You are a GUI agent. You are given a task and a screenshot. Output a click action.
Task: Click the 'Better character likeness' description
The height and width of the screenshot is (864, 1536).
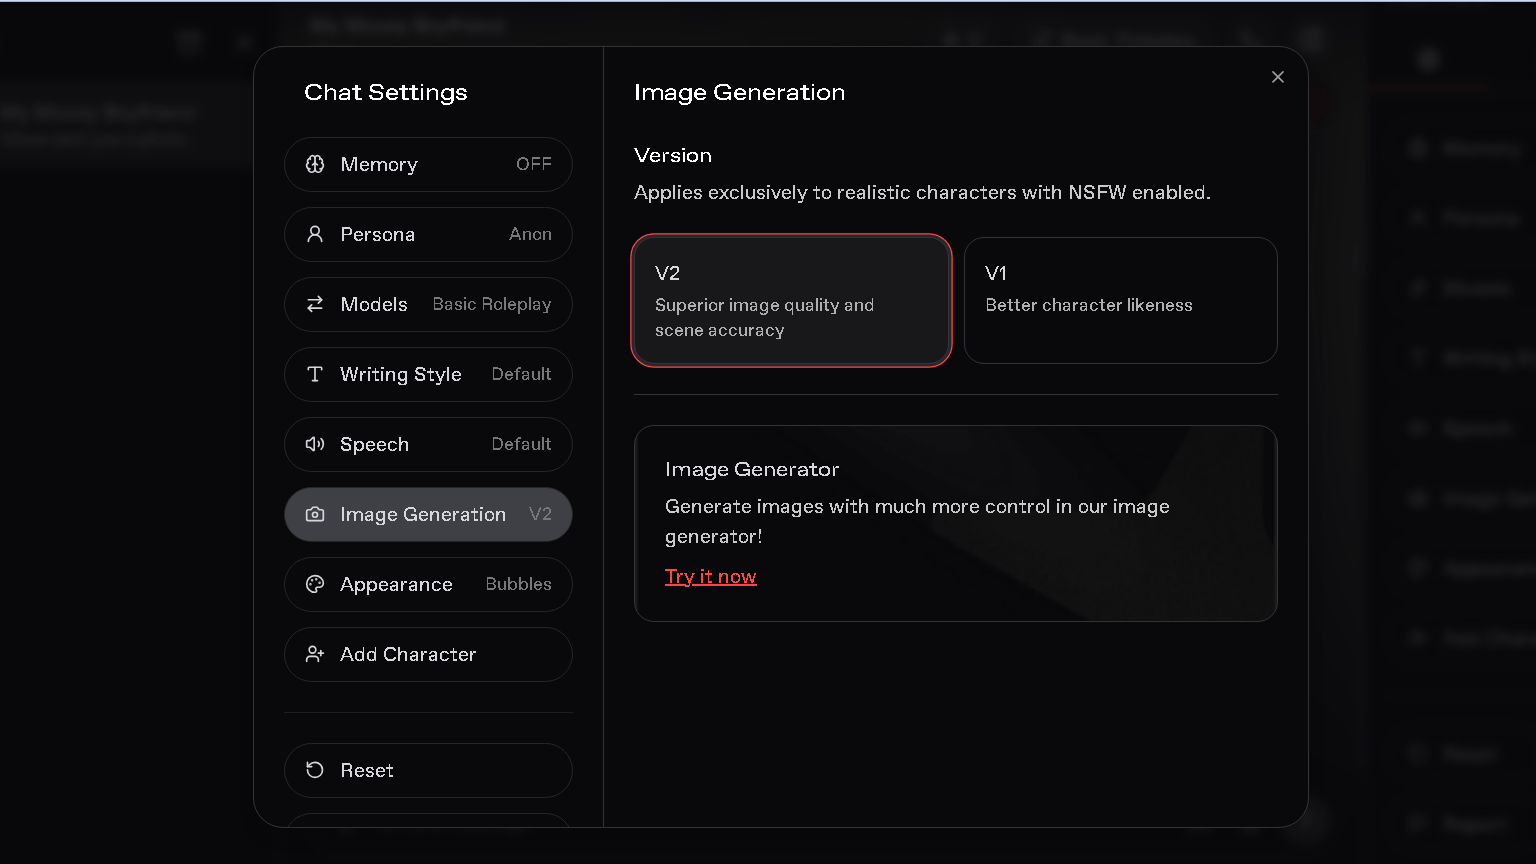(1088, 305)
